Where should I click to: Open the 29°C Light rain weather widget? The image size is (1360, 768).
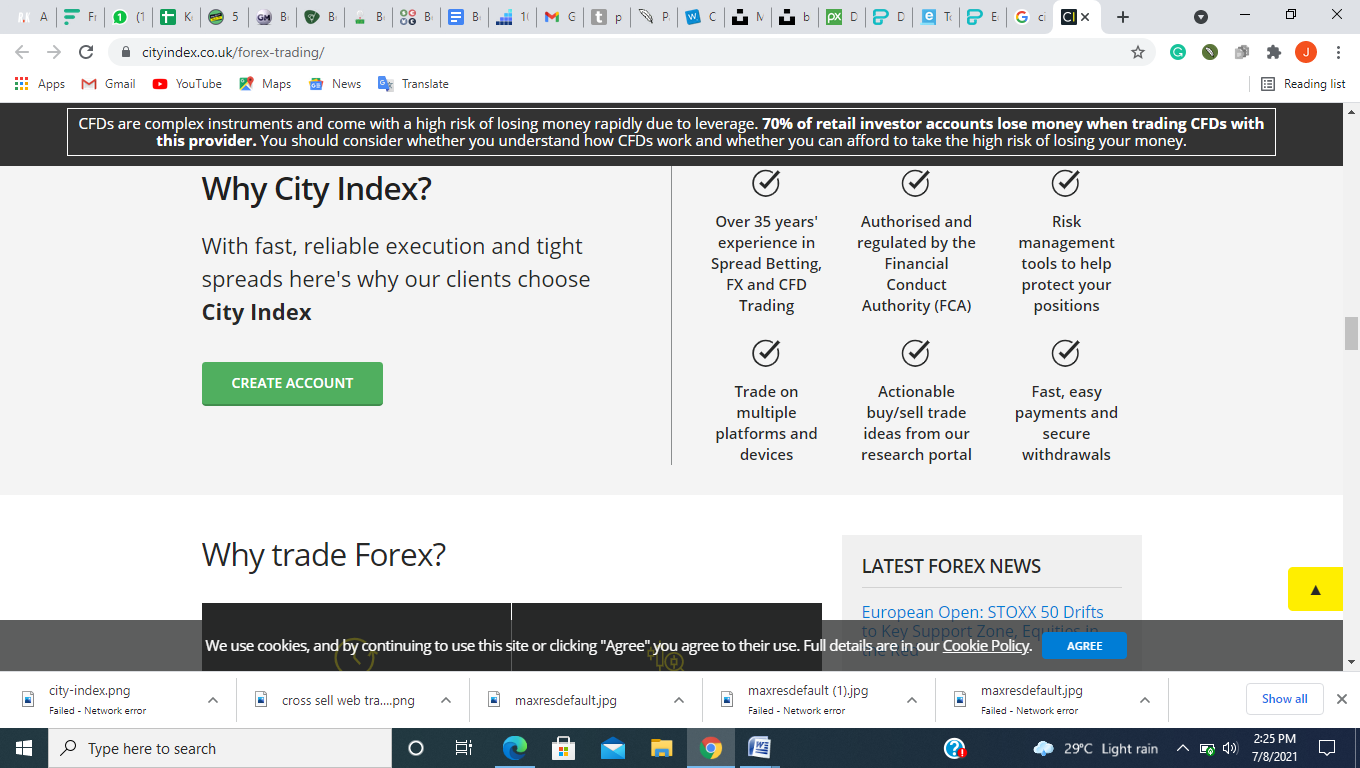point(1095,748)
